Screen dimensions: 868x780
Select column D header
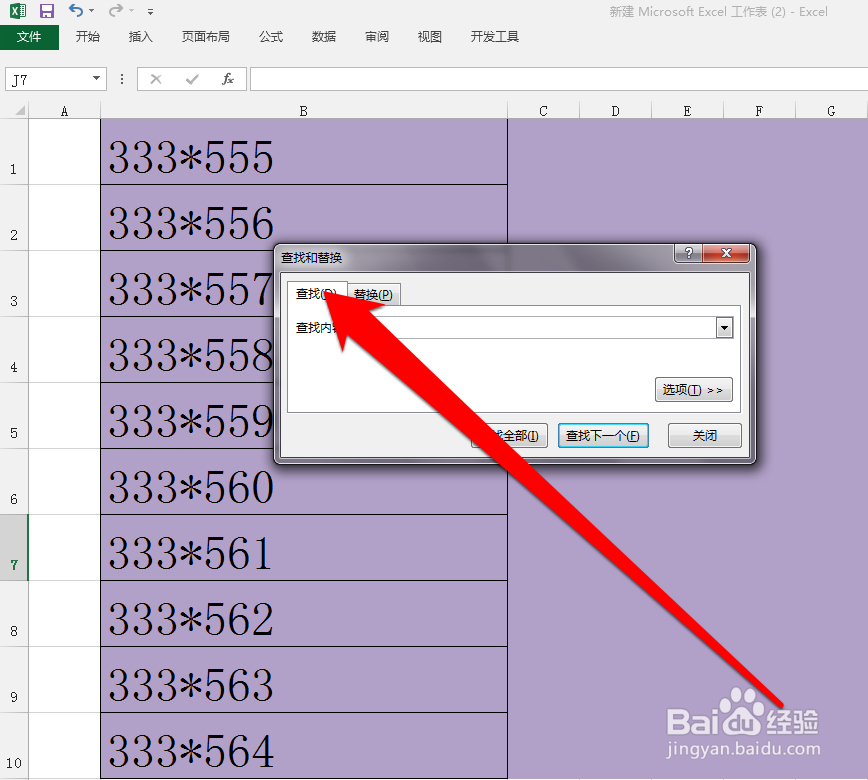click(x=616, y=111)
